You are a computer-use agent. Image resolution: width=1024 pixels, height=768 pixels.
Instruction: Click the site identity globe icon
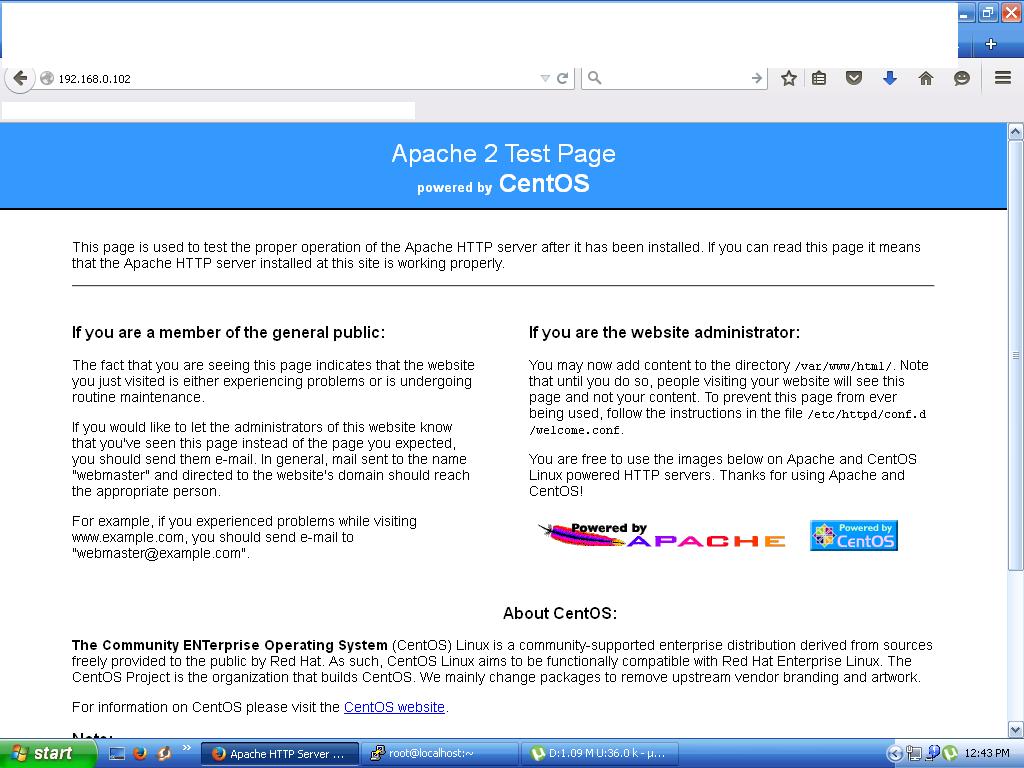(47, 78)
